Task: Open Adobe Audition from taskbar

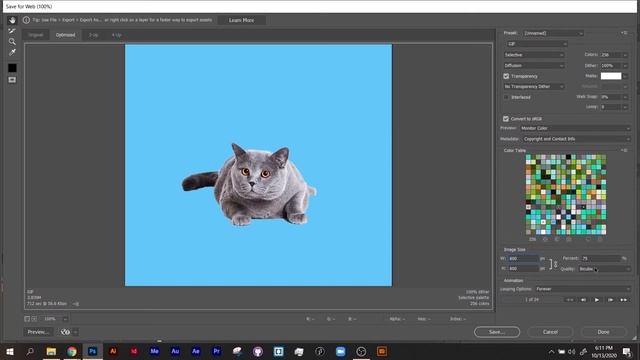Action: click(x=175, y=351)
